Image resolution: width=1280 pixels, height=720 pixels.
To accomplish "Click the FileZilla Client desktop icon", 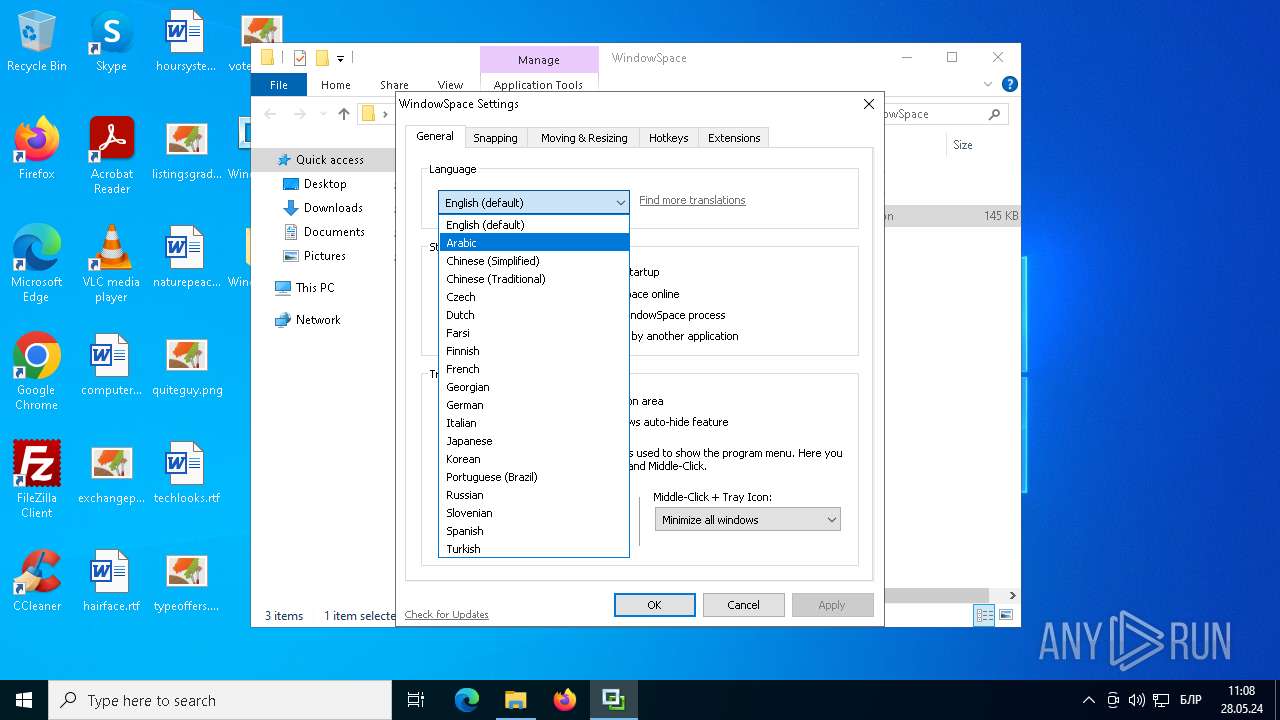I will 37,472.
